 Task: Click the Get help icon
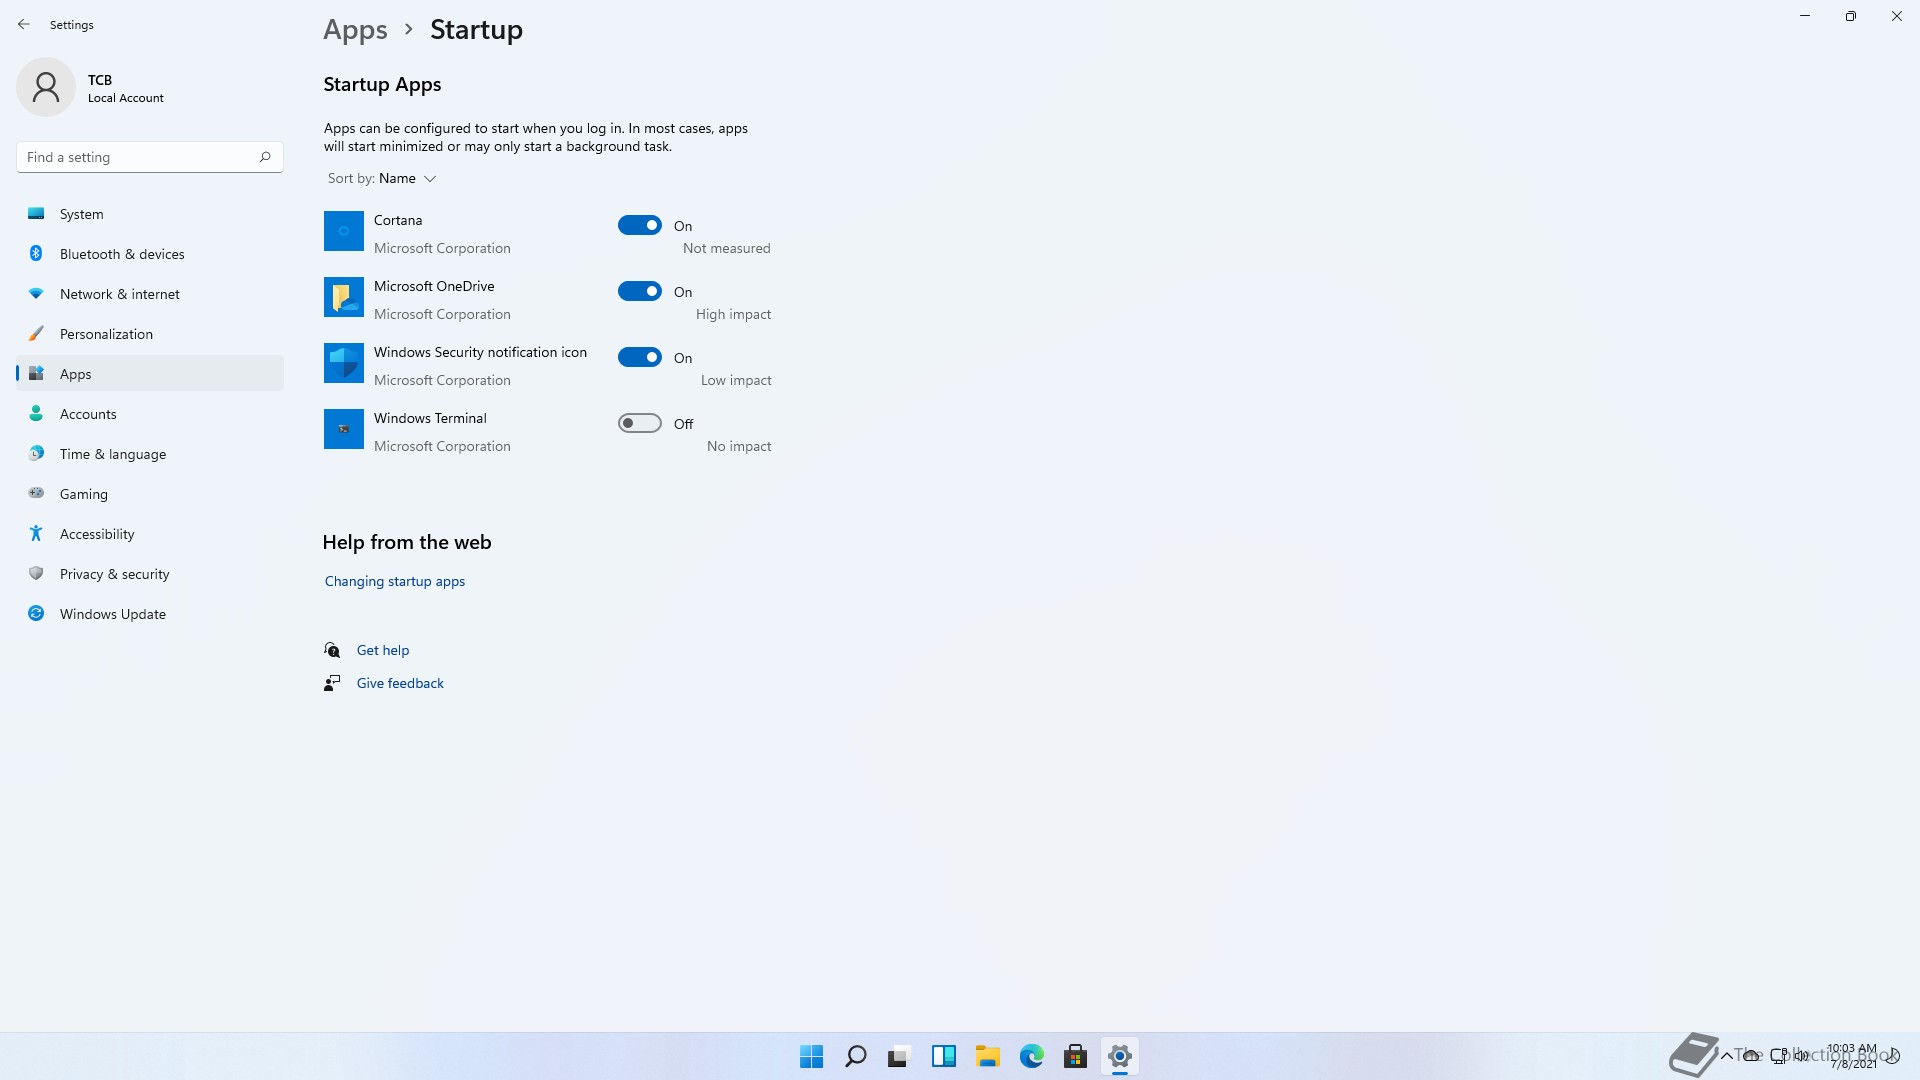tap(332, 650)
